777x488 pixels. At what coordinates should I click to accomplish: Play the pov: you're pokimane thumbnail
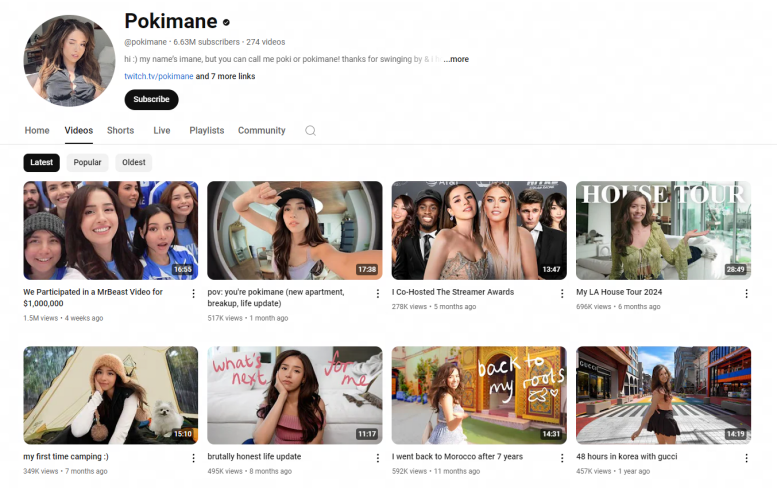[x=295, y=230]
